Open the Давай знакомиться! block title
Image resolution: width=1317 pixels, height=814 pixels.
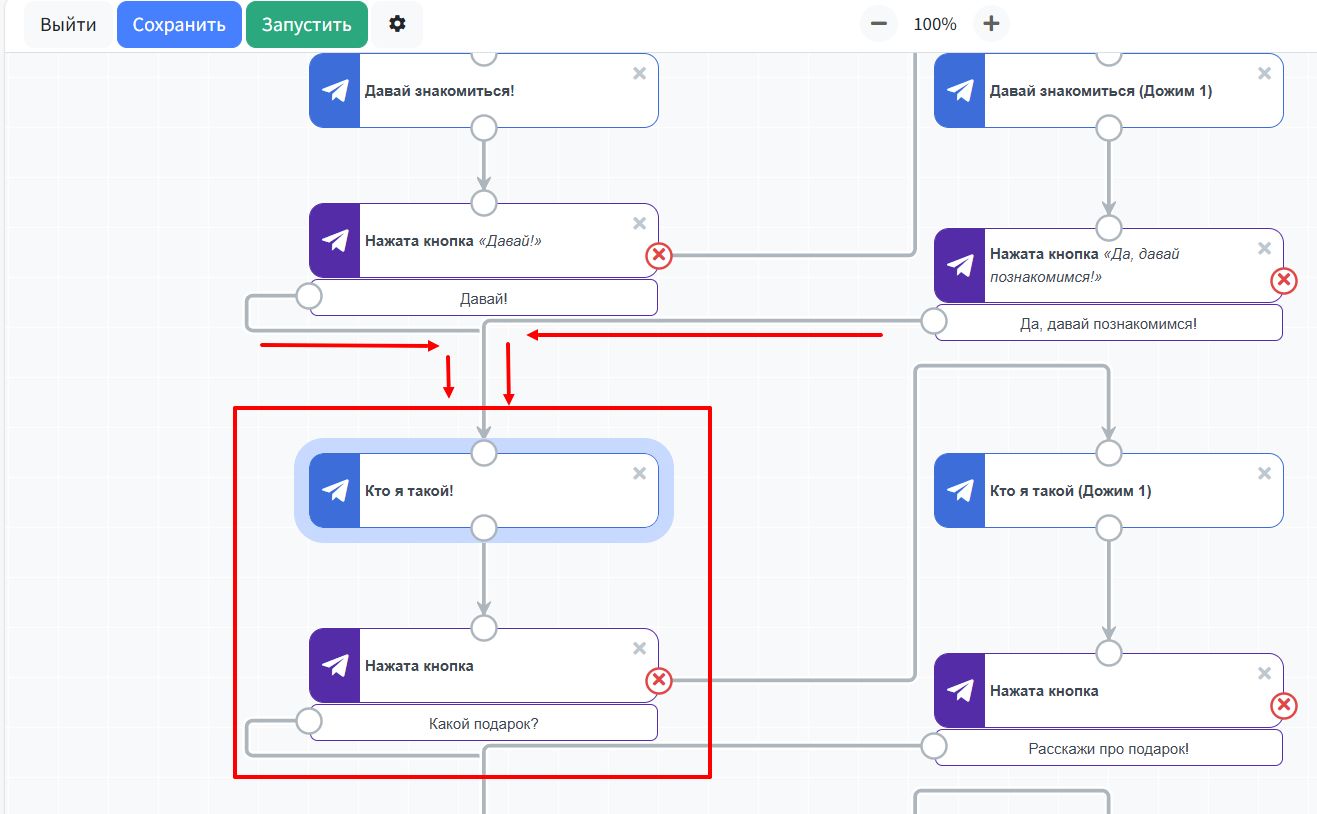point(440,91)
